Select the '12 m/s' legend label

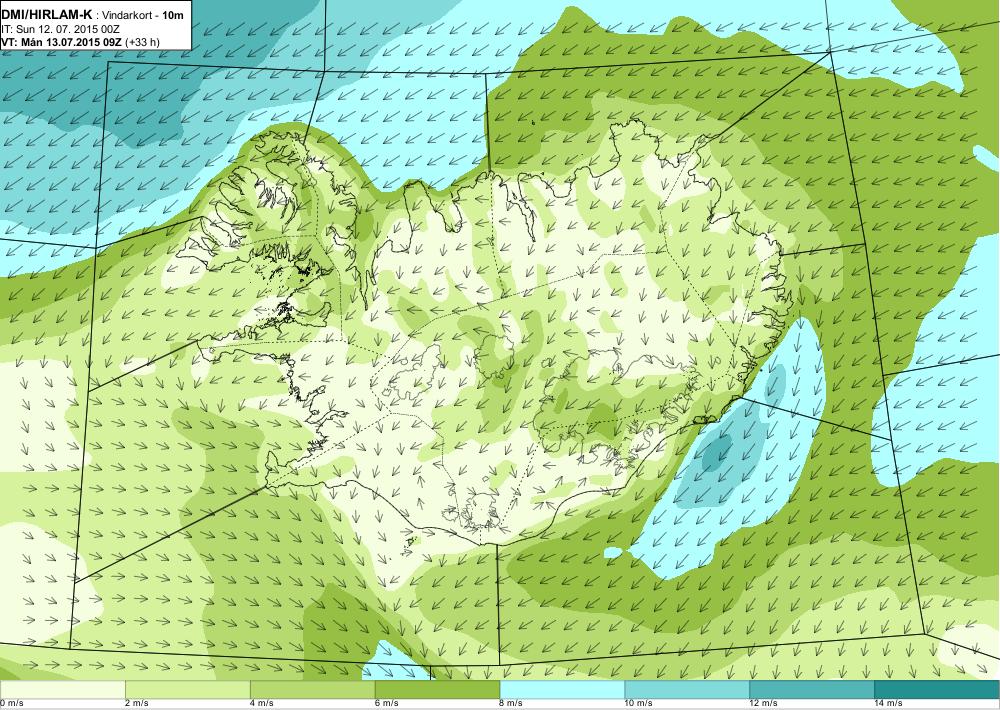(x=764, y=704)
